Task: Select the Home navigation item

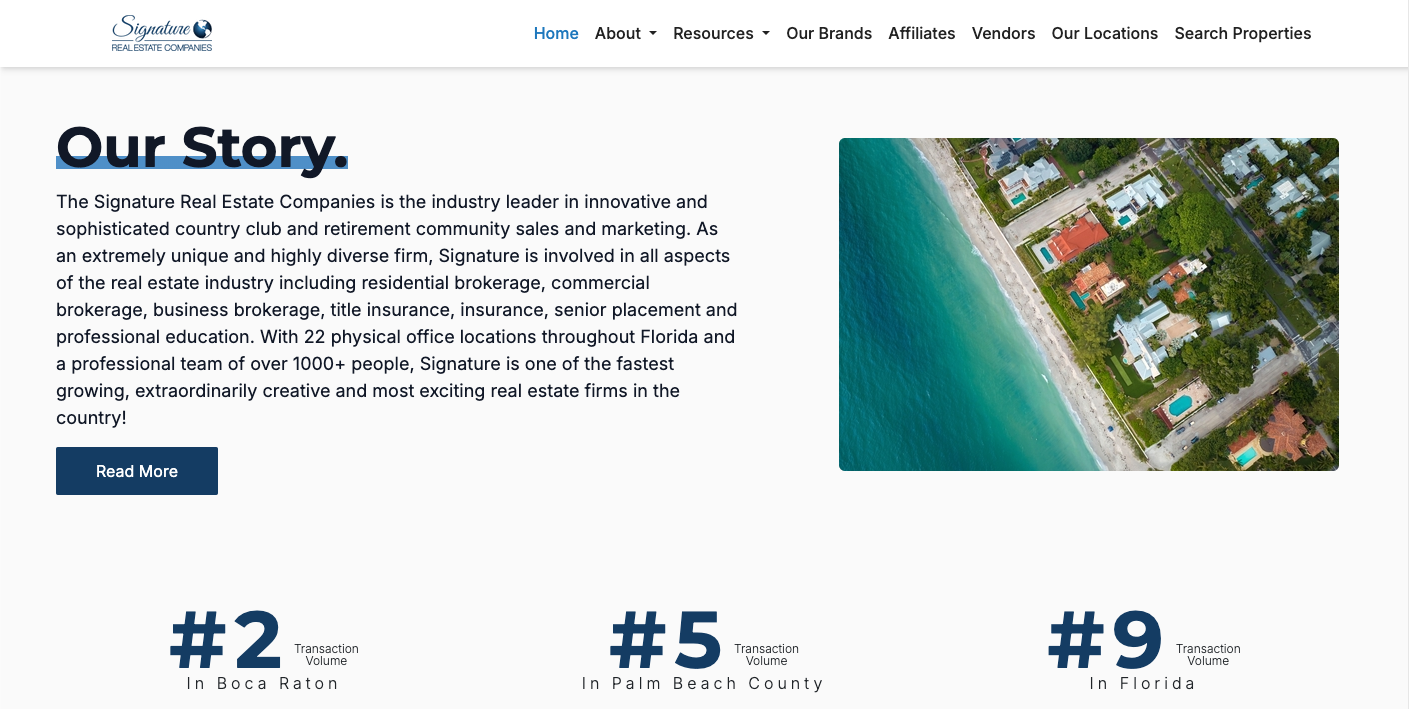Action: tap(556, 33)
